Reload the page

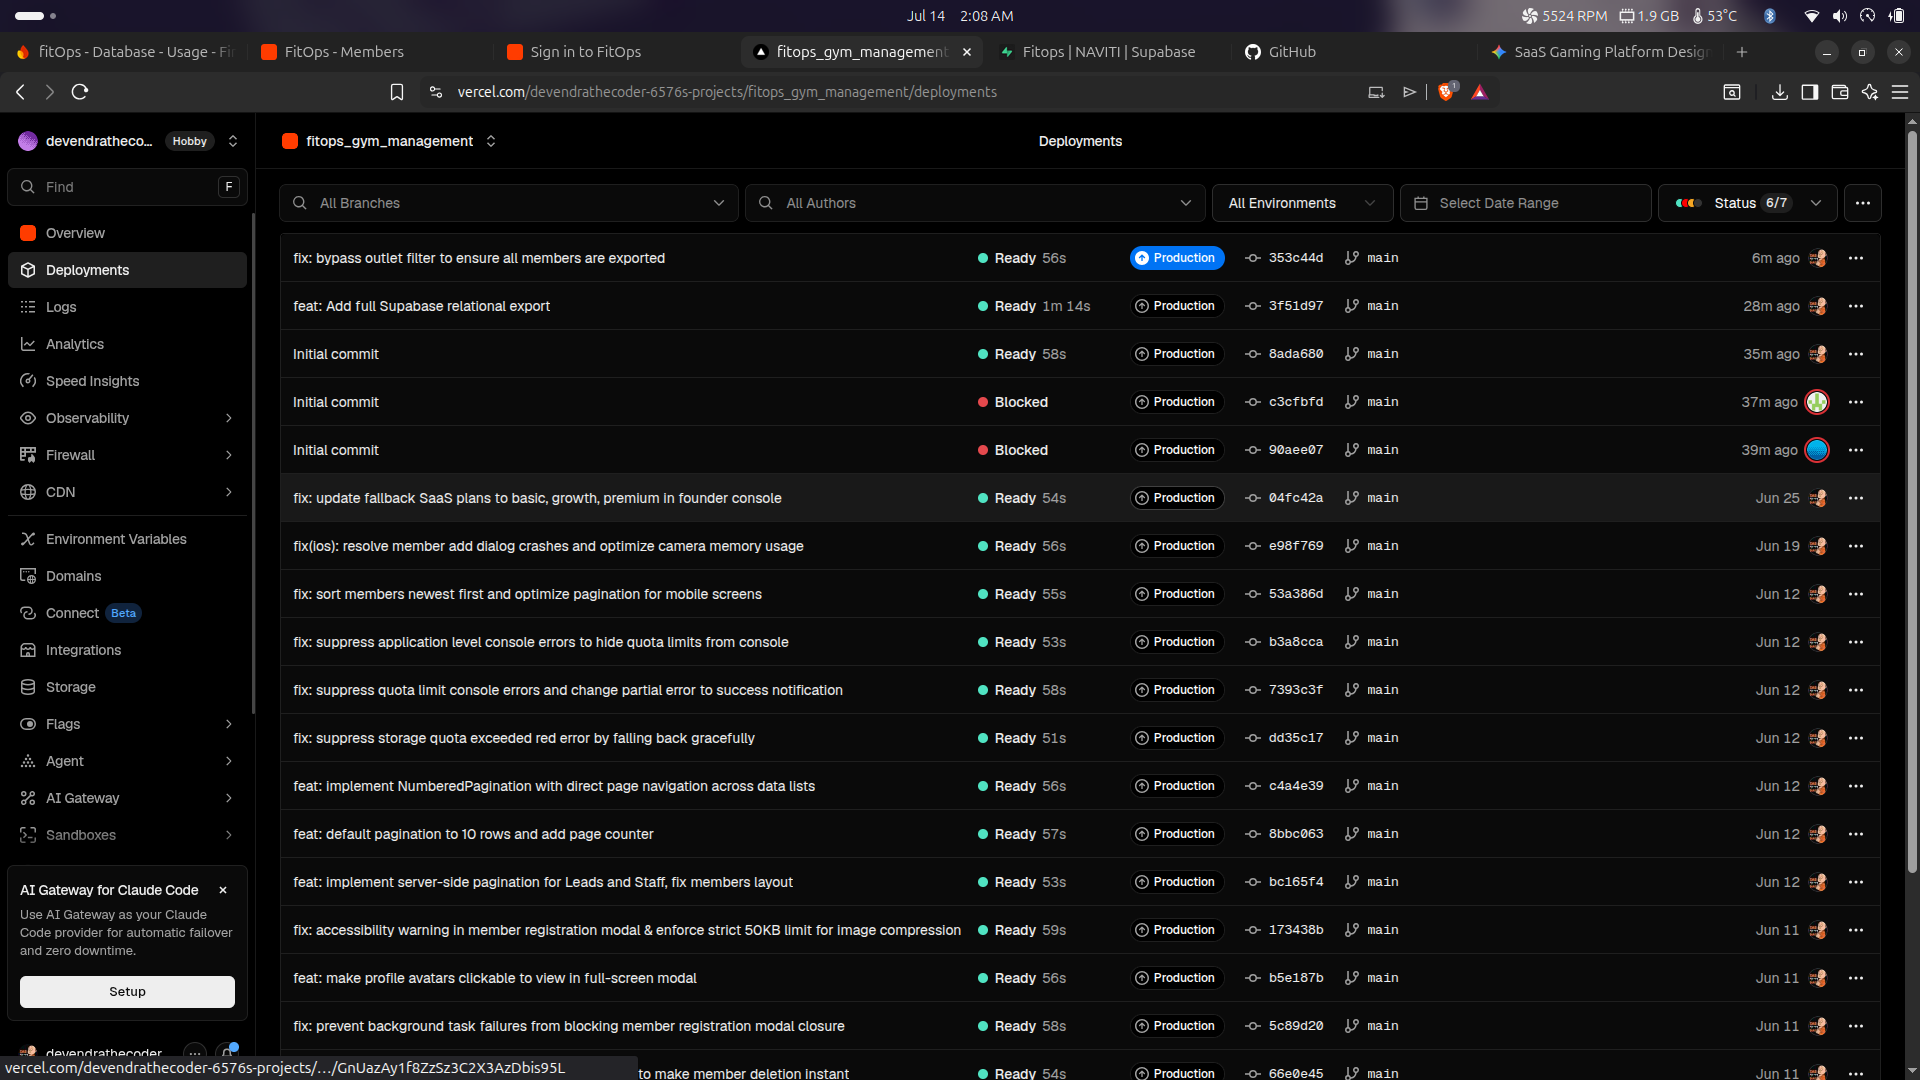pyautogui.click(x=80, y=92)
